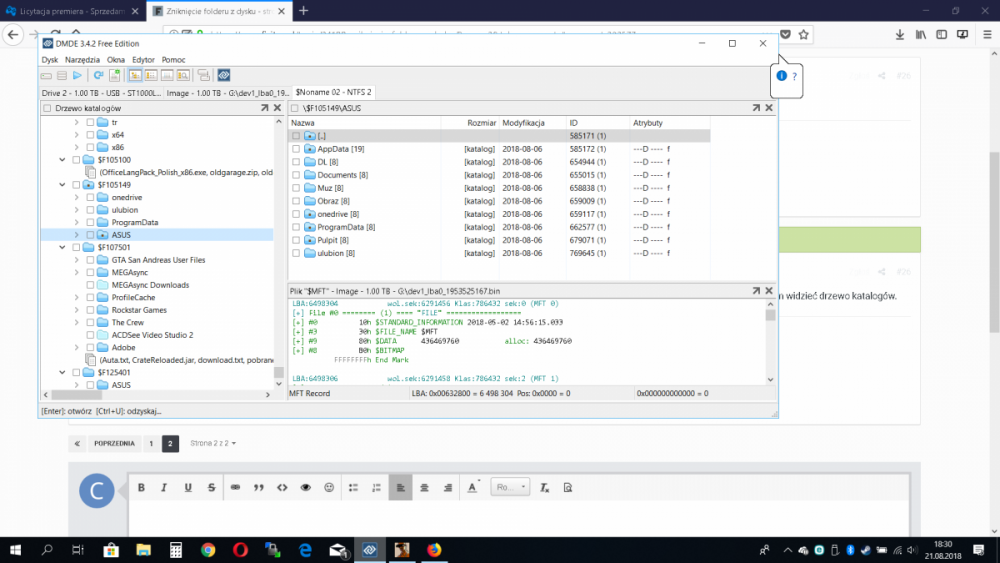Check the box next to AppData folder
The image size is (1000, 563).
pos(296,149)
